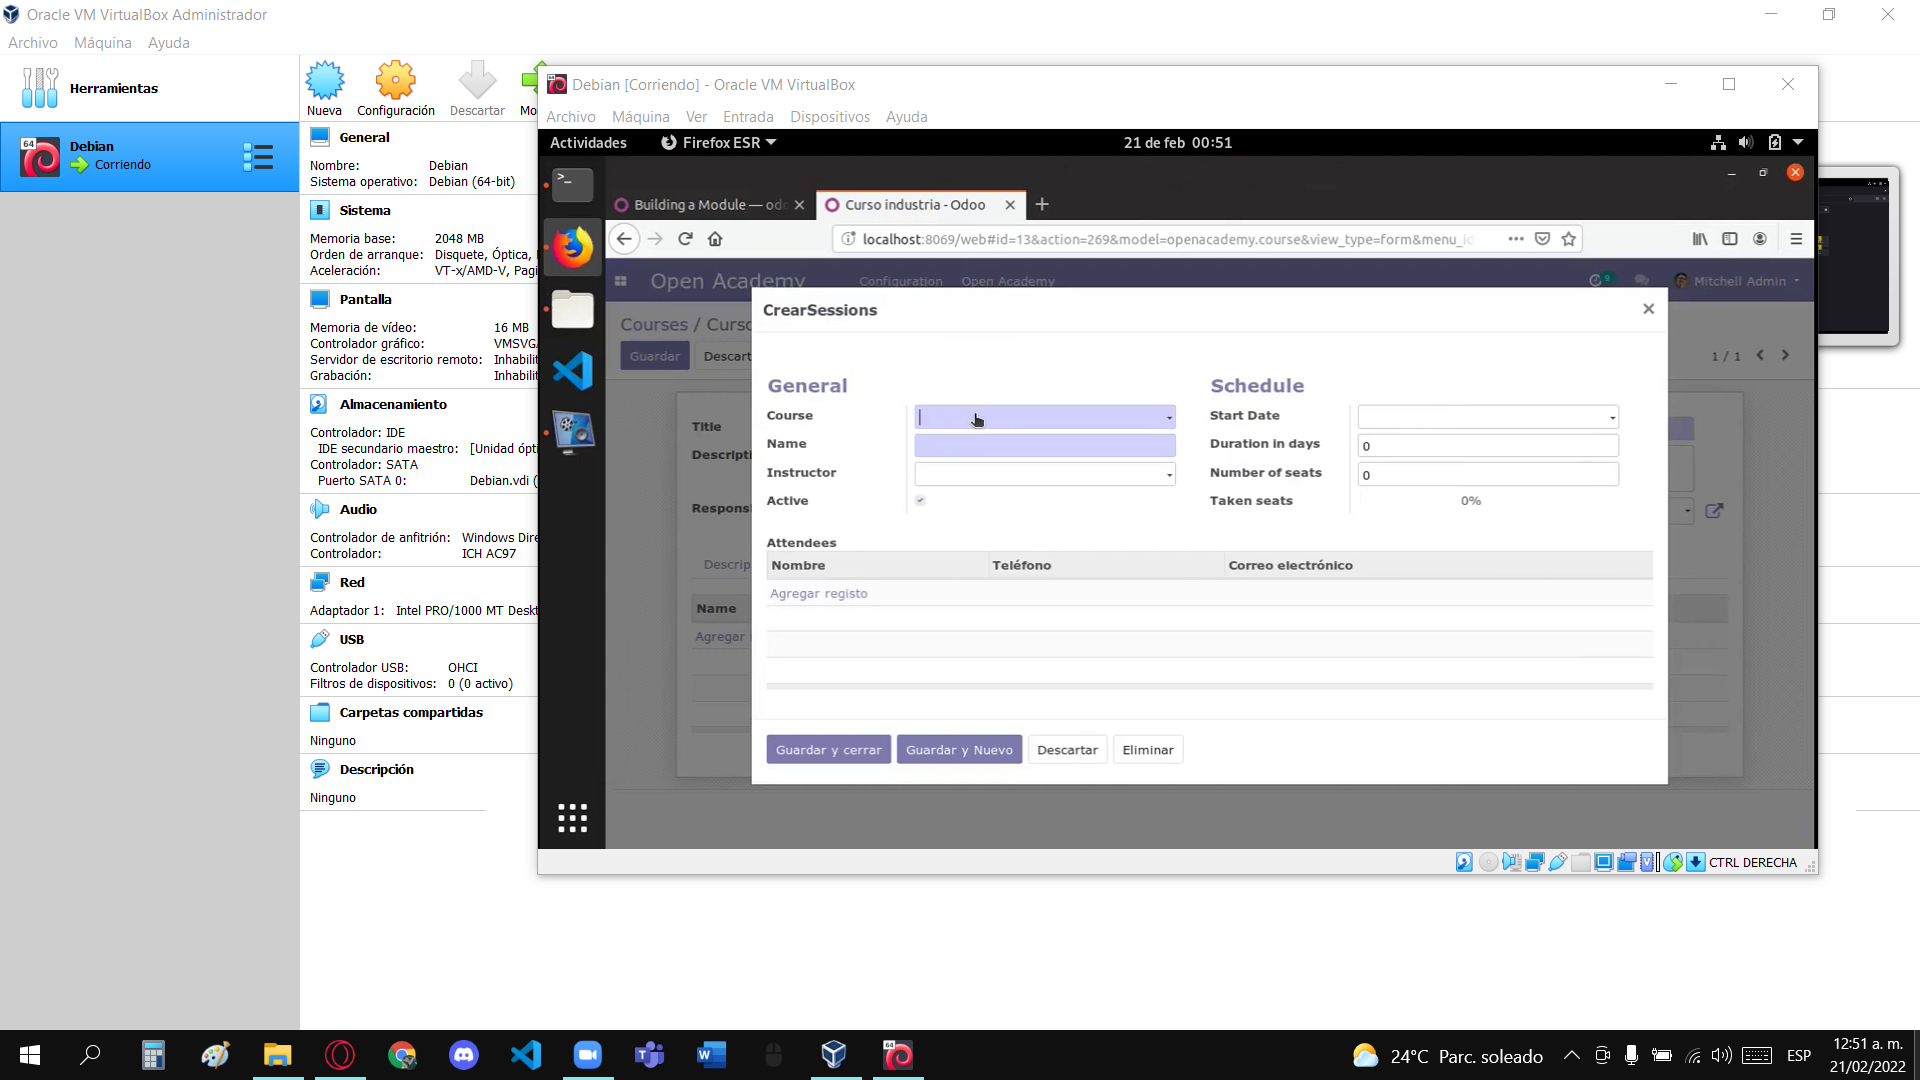Viewport: 1920px width, 1080px height.
Task: Open Zoom from Windows taskbar
Action: 588,1055
